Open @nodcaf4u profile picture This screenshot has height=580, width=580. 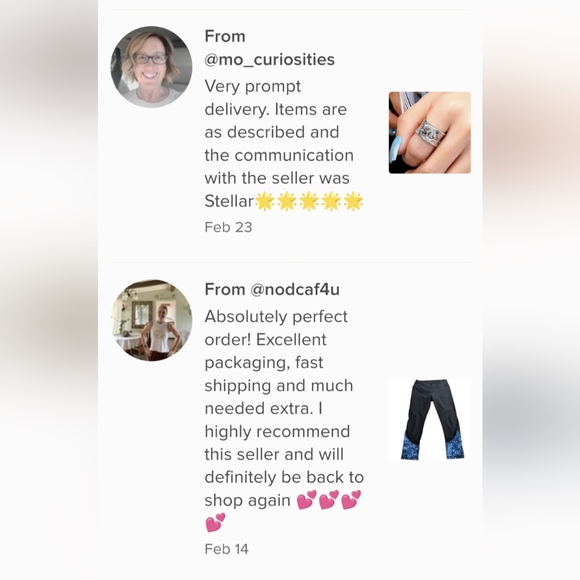coord(151,320)
